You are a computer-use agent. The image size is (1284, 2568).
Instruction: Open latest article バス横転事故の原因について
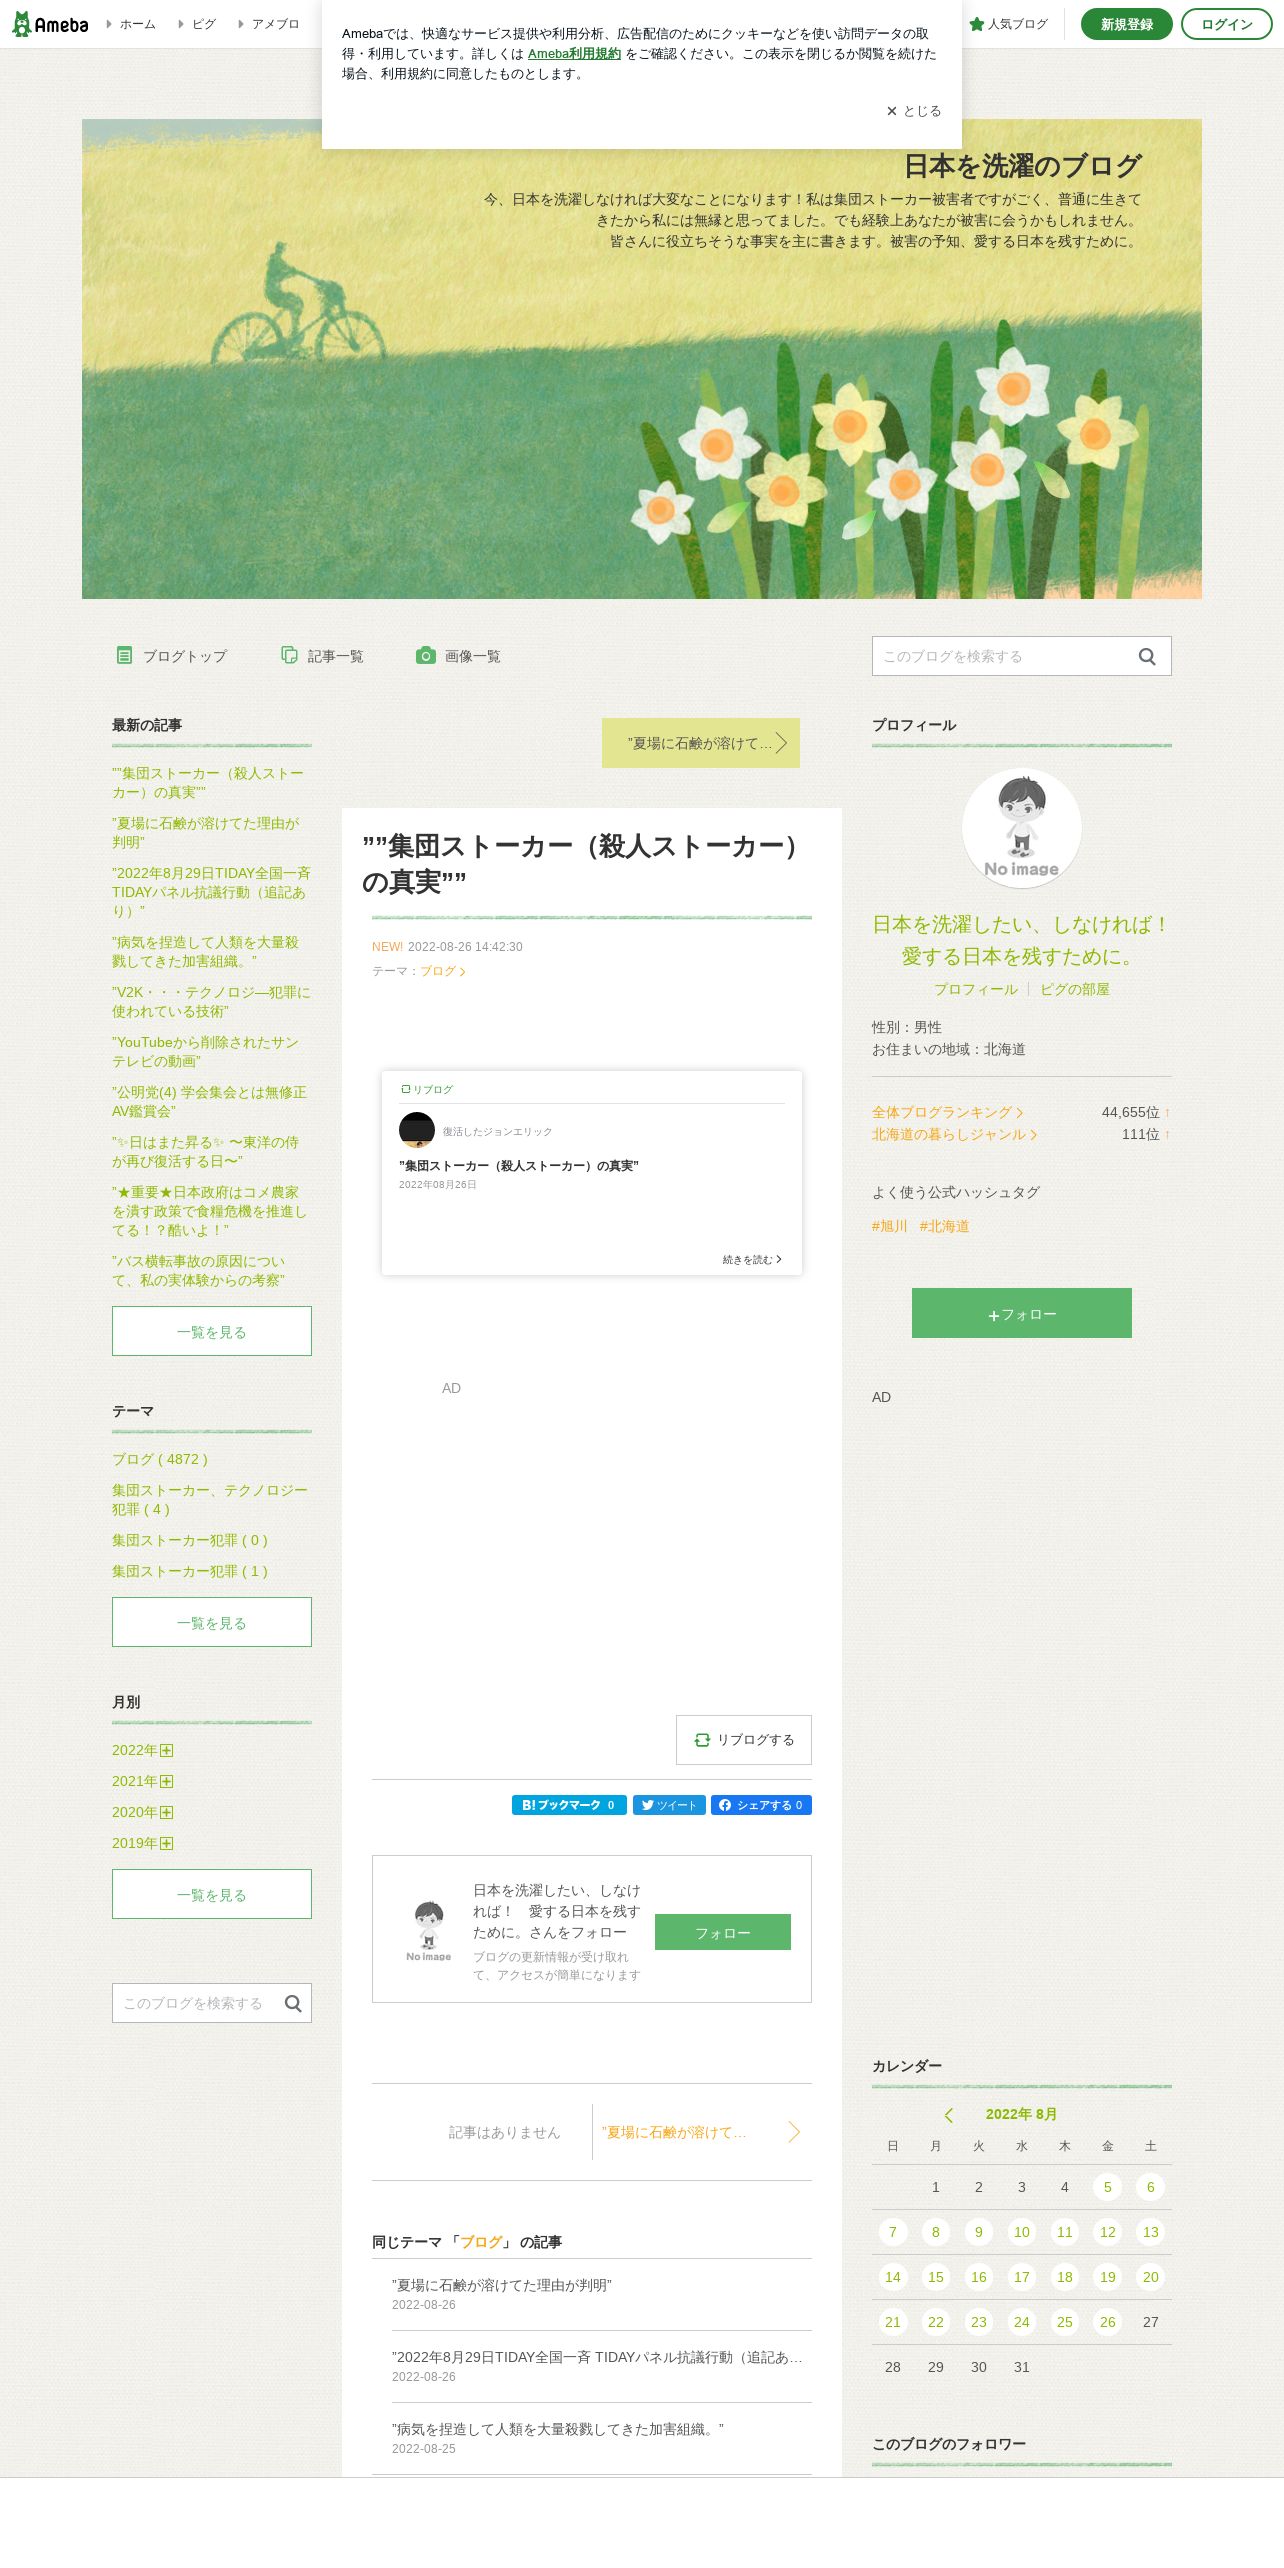coord(198,1270)
